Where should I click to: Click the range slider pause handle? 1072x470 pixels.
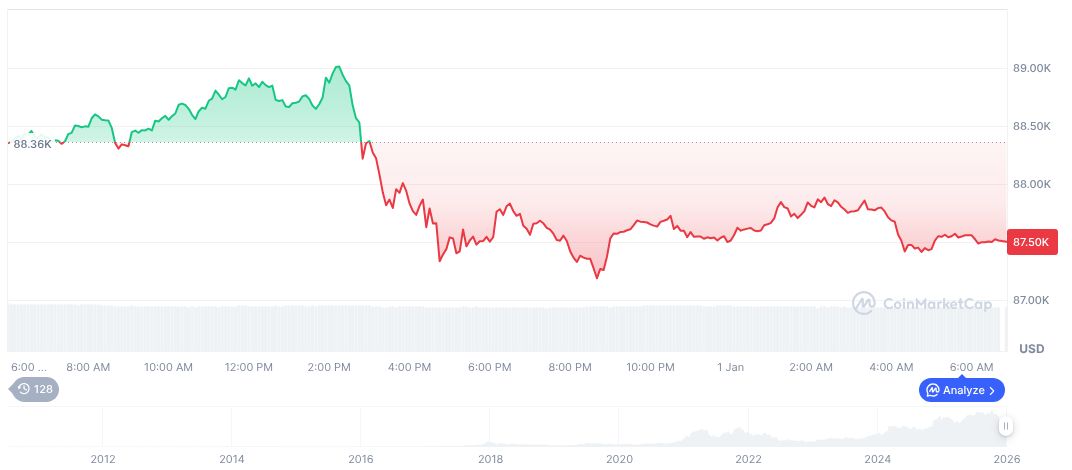[1006, 427]
